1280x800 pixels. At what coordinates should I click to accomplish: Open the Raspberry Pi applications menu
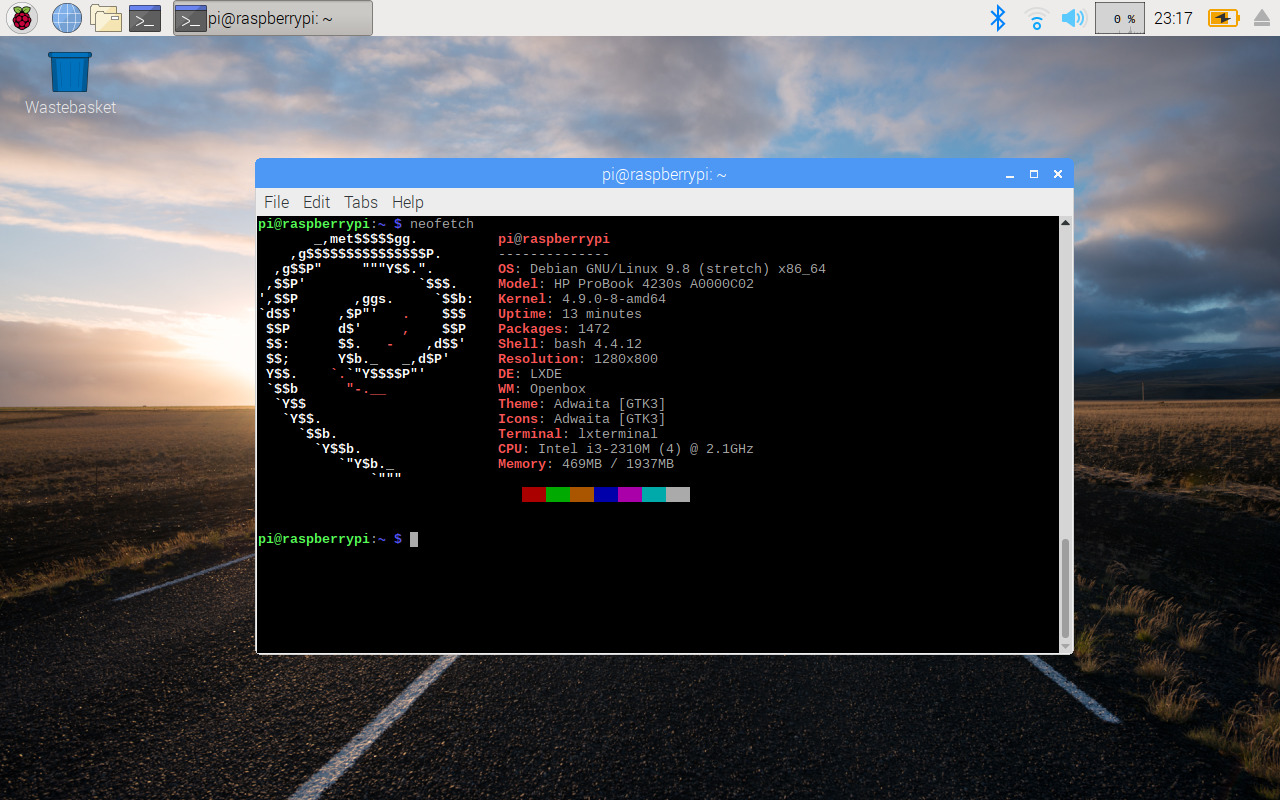(21, 17)
